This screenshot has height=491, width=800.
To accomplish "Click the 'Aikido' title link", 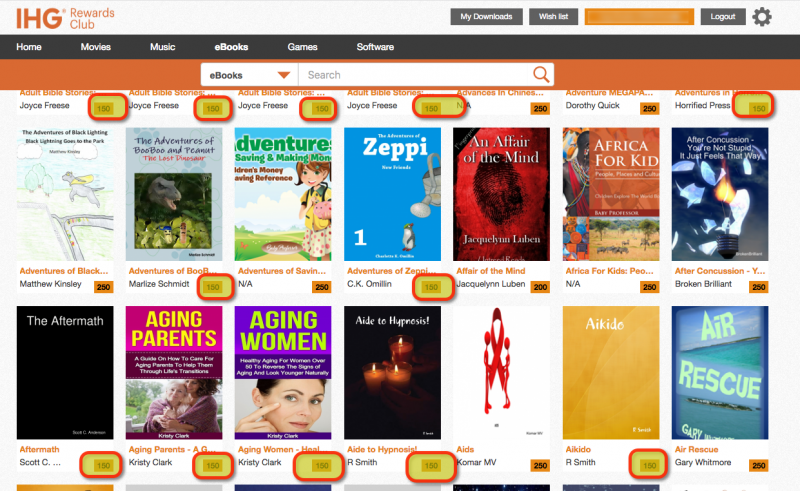I will [578, 450].
